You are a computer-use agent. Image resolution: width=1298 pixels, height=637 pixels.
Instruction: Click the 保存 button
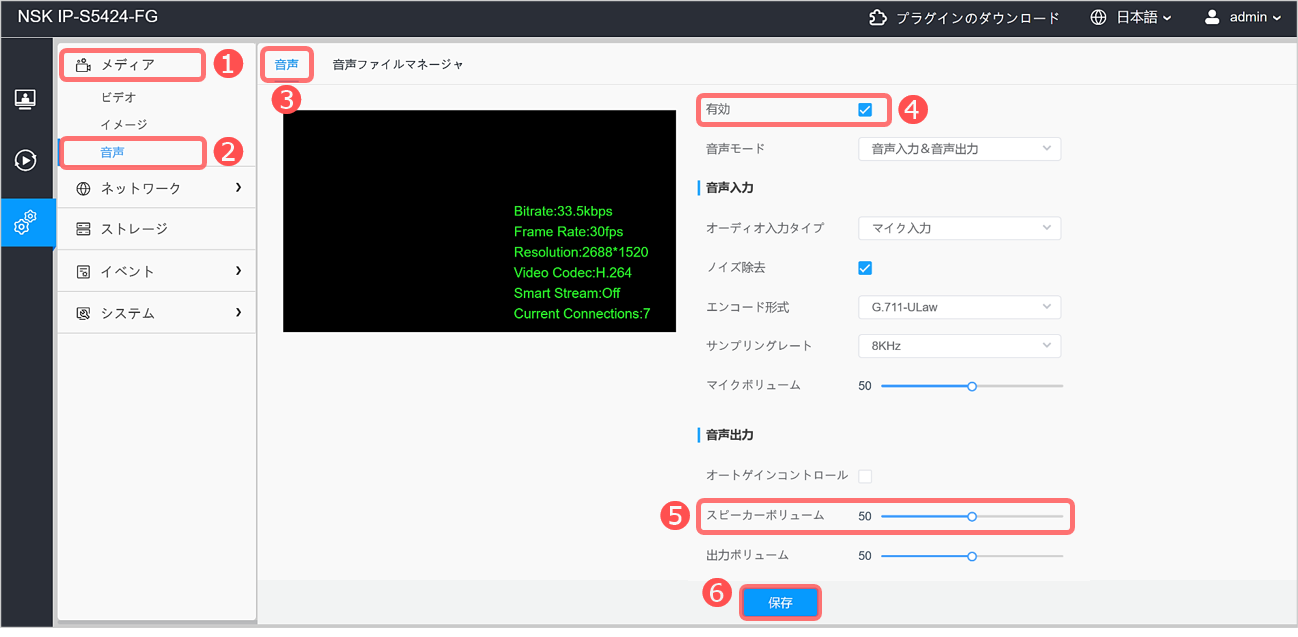coord(780,603)
